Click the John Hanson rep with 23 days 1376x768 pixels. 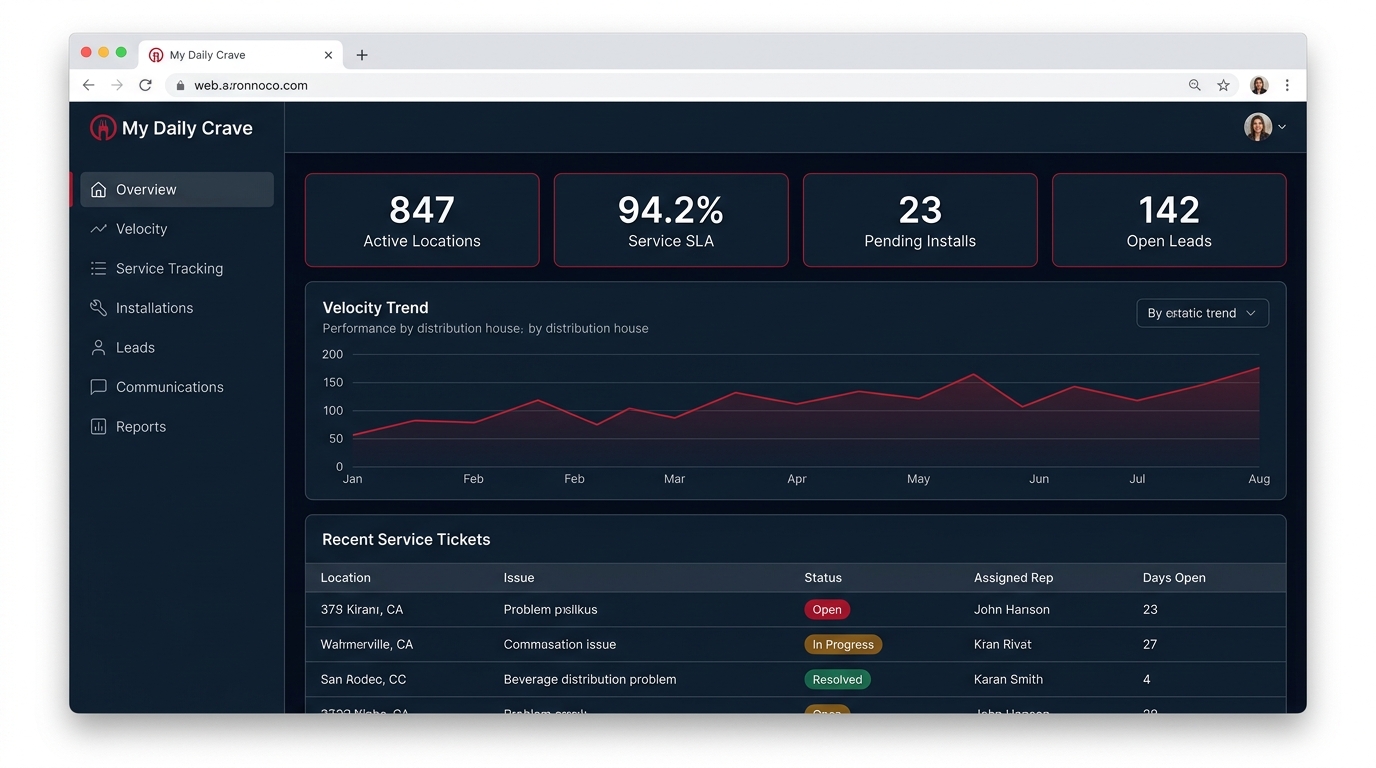coord(1012,610)
